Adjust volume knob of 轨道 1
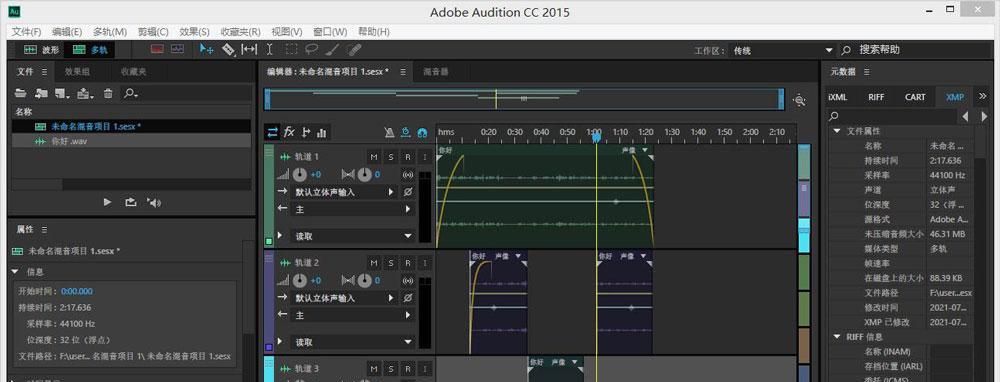The width and height of the screenshot is (1000, 382). tap(300, 174)
